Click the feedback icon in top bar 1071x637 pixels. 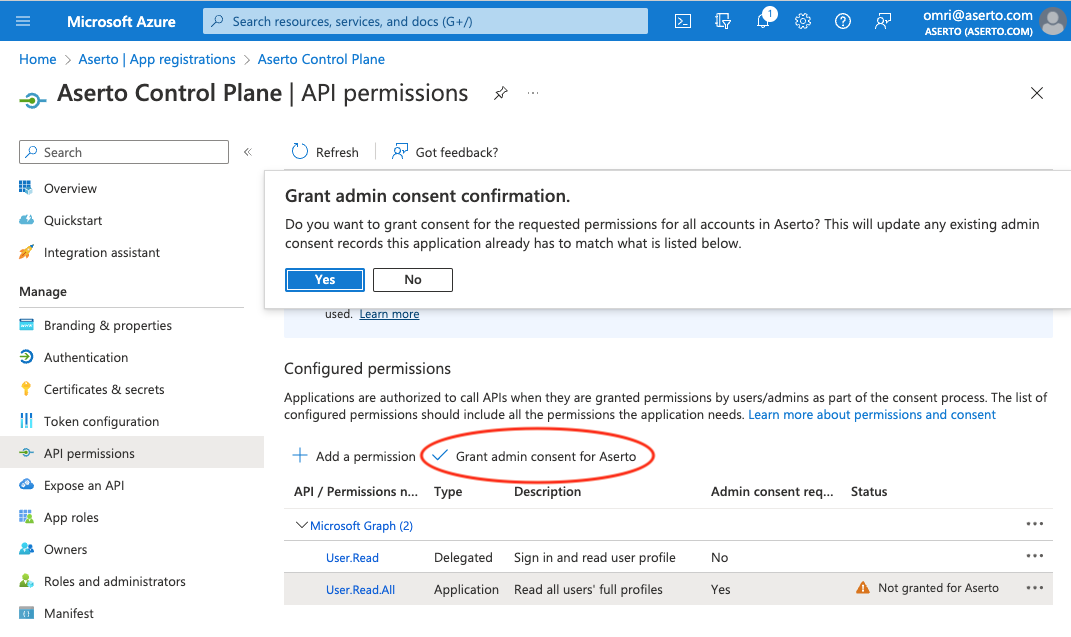coord(883,21)
